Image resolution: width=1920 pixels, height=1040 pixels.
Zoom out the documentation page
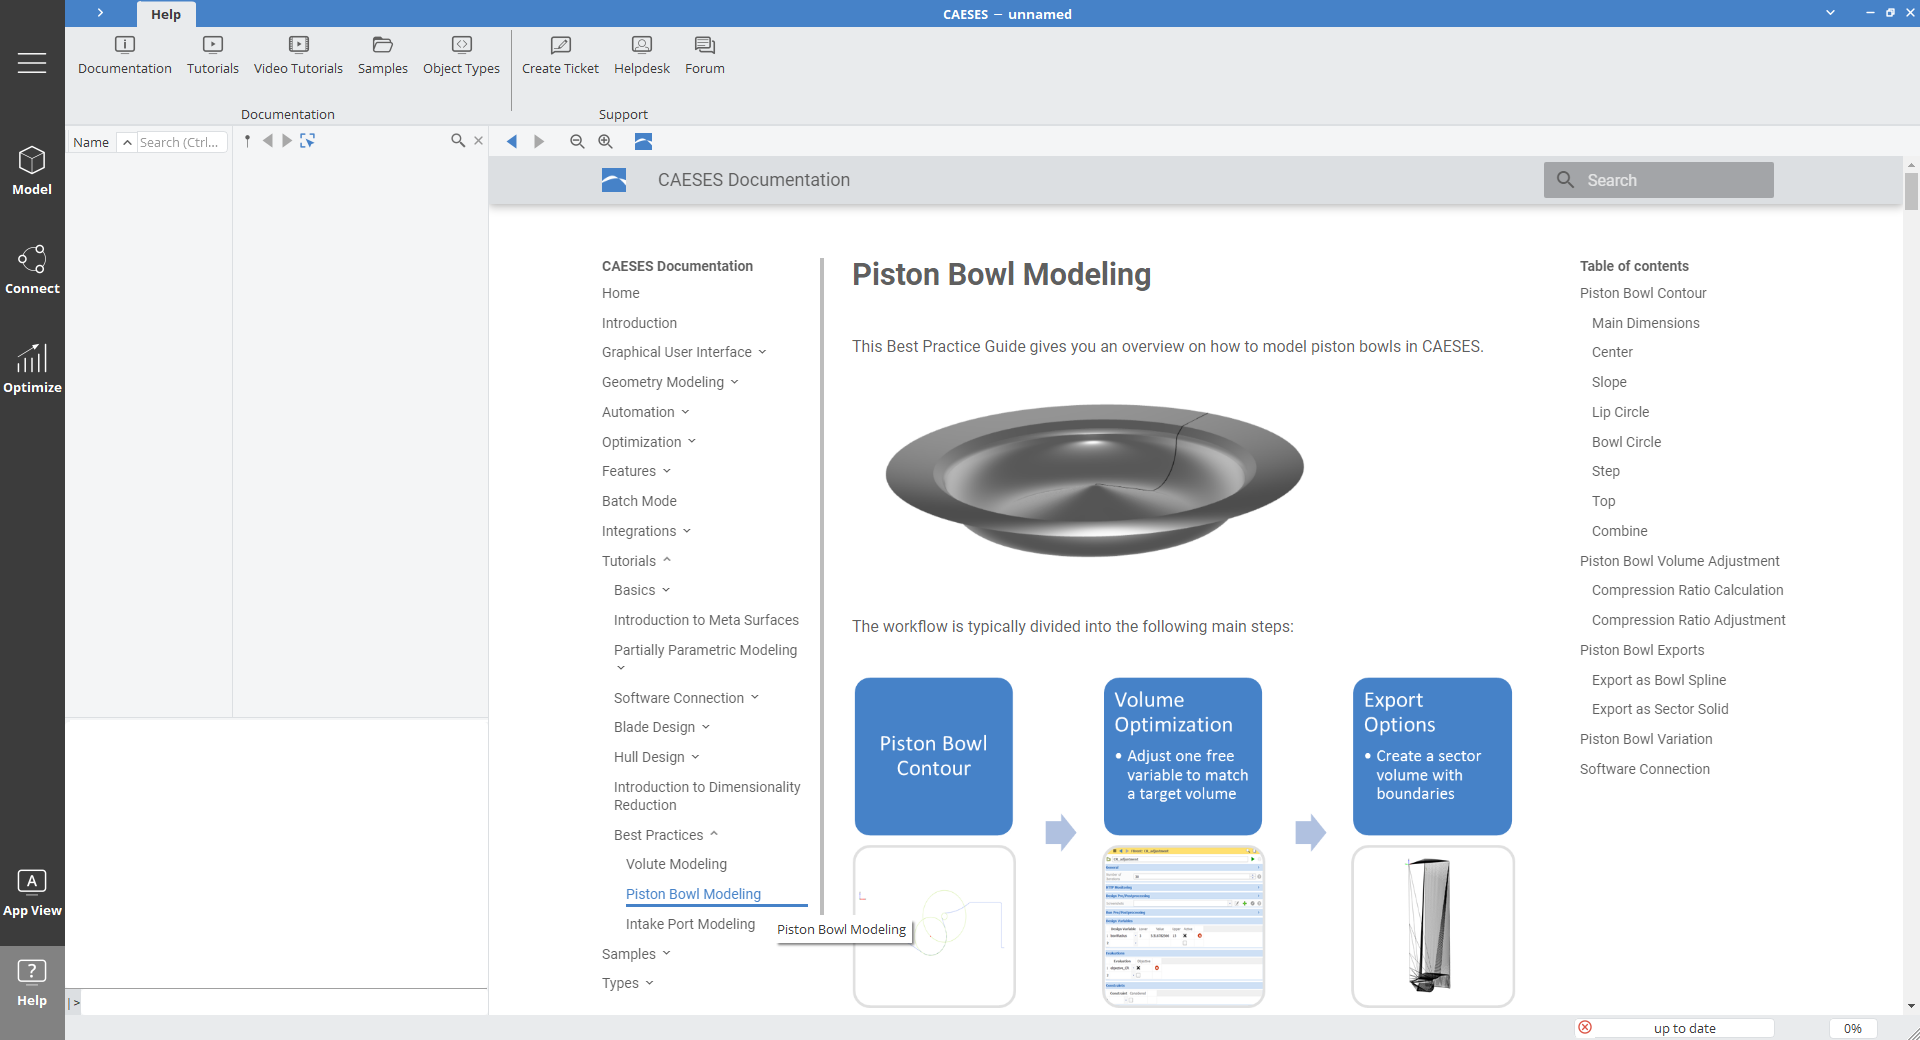point(577,141)
